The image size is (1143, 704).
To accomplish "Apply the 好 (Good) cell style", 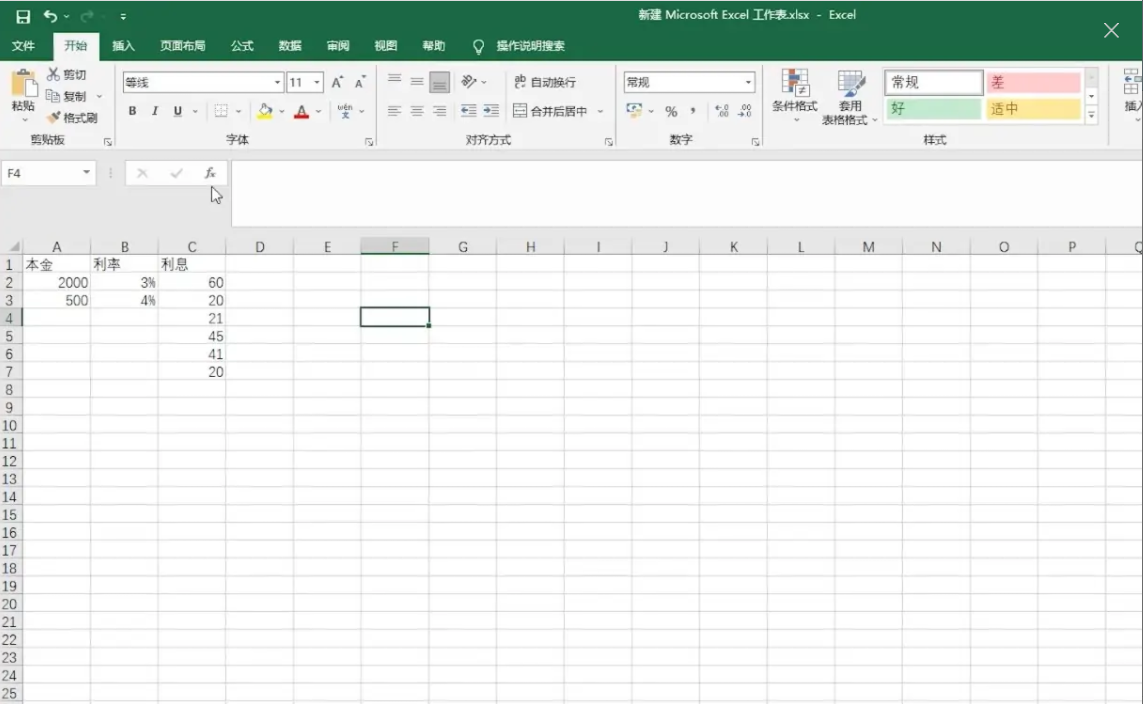I will tap(933, 109).
